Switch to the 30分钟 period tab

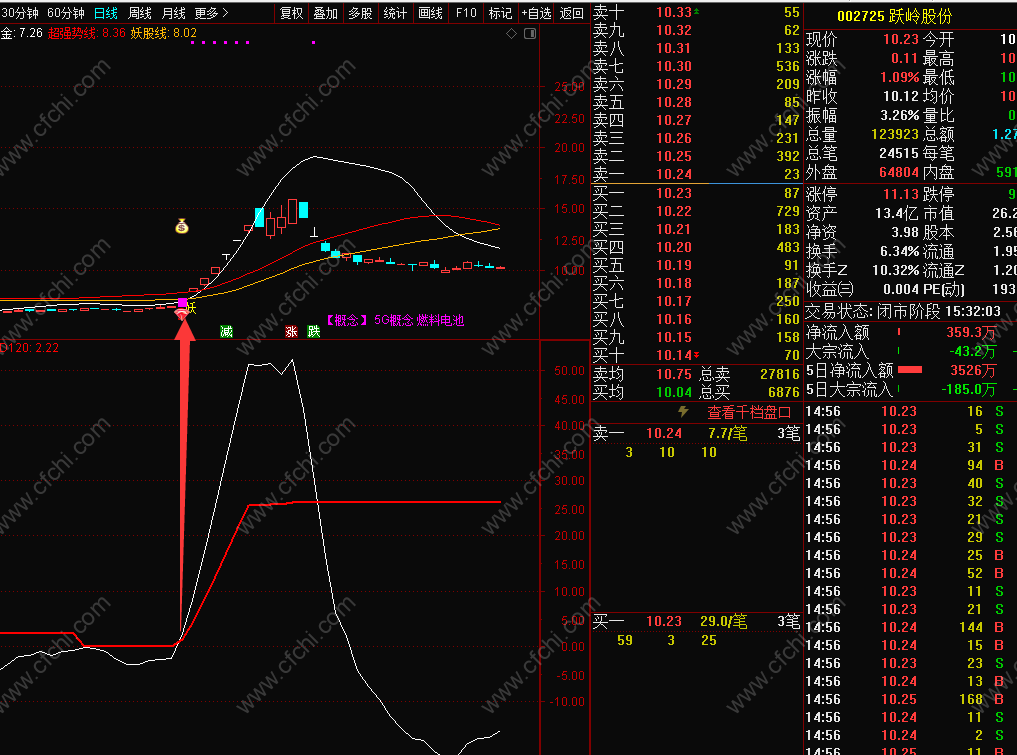(x=19, y=13)
